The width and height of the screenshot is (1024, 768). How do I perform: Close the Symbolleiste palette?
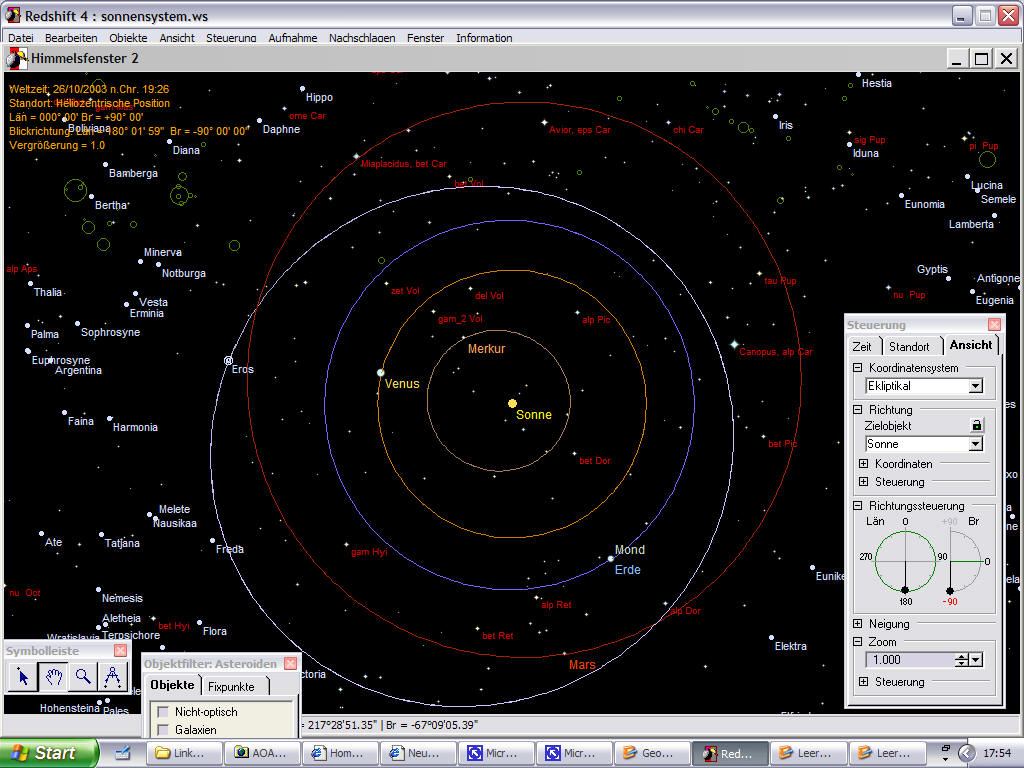click(120, 651)
